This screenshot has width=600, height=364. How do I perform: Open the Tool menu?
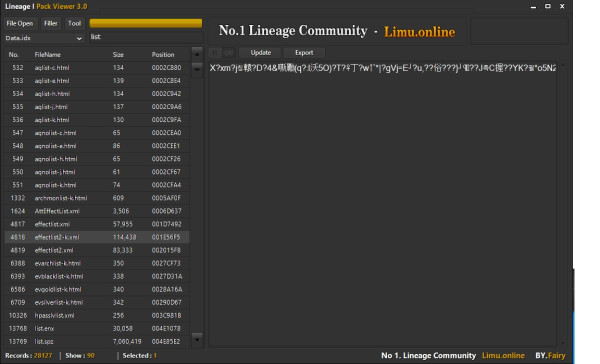[x=74, y=23]
